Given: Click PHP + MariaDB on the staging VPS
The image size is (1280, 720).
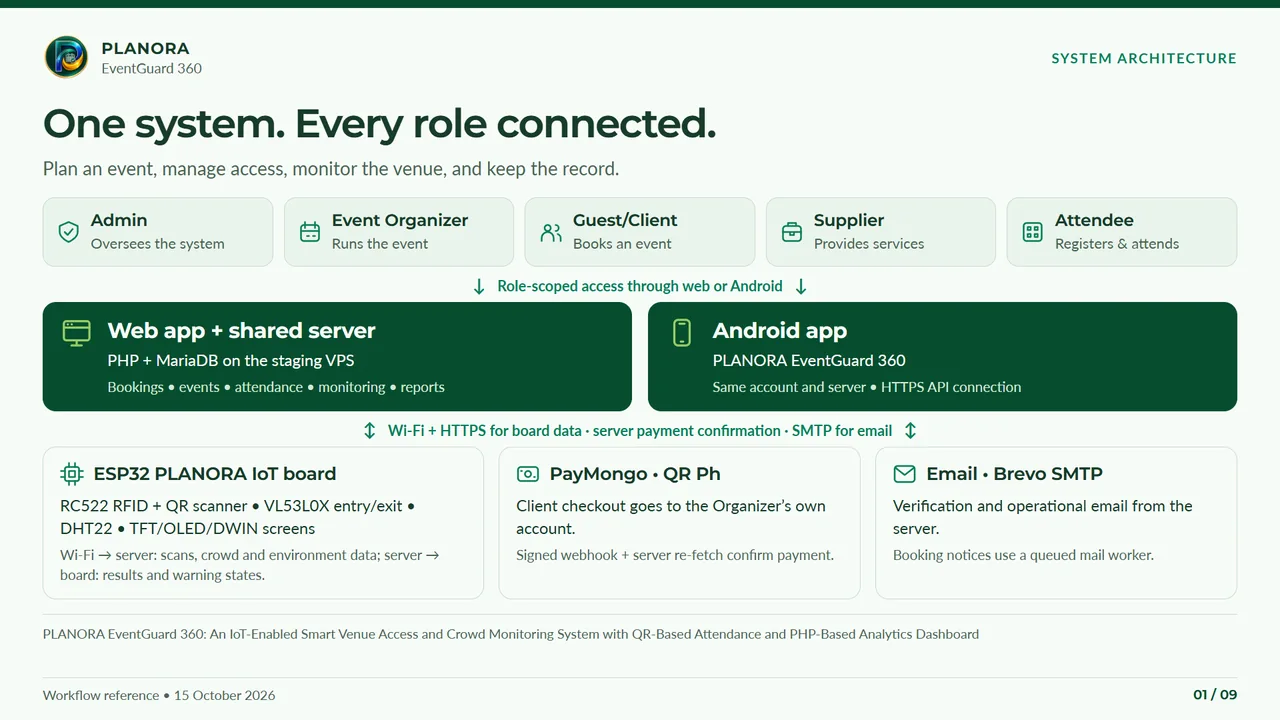Looking at the screenshot, I should click(231, 361).
